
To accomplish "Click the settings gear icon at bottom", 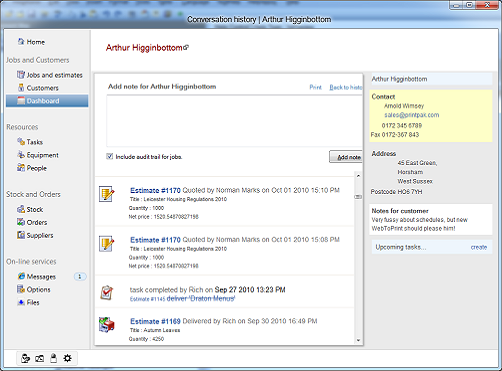I will pyautogui.click(x=68, y=358).
